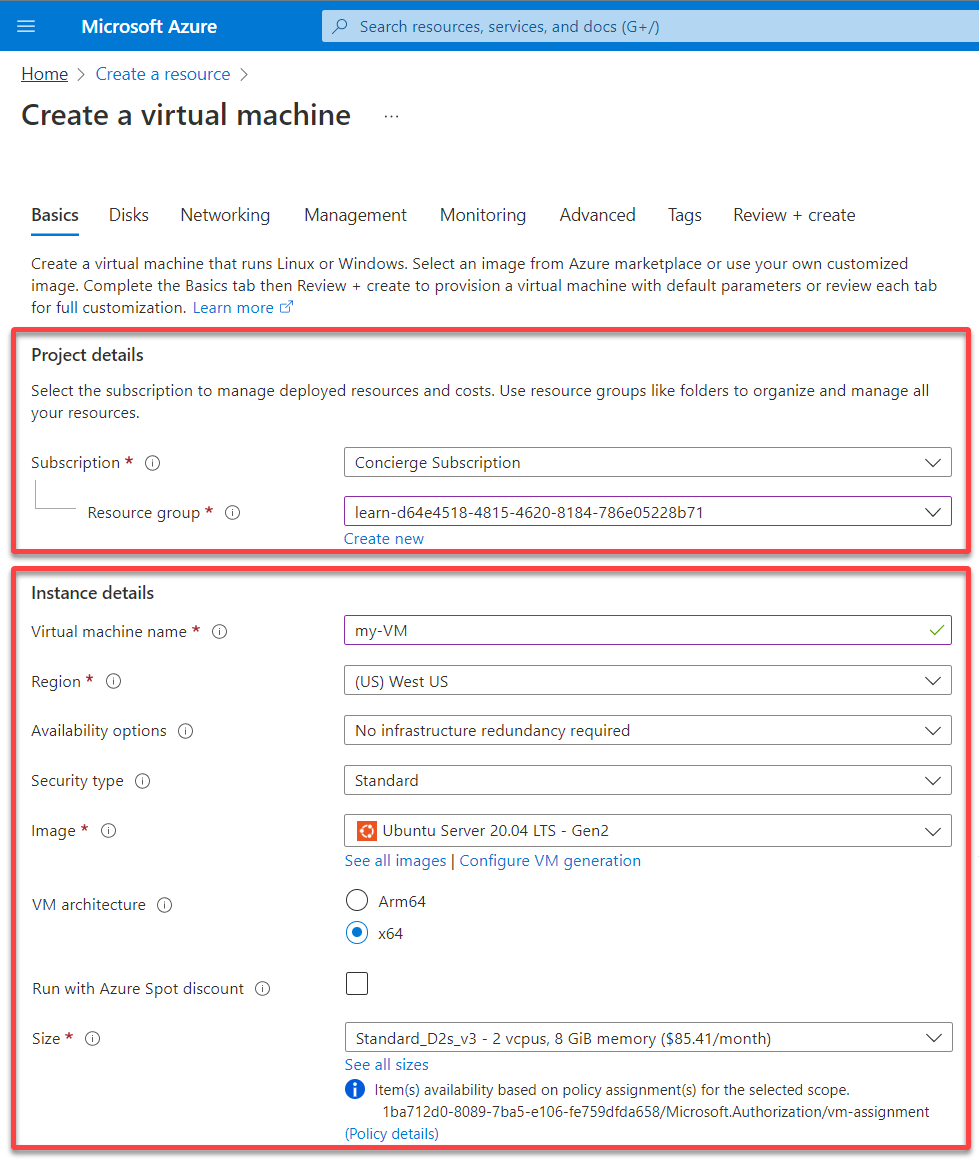This screenshot has width=979, height=1165.
Task: Open the Availability options dropdown
Action: [648, 730]
